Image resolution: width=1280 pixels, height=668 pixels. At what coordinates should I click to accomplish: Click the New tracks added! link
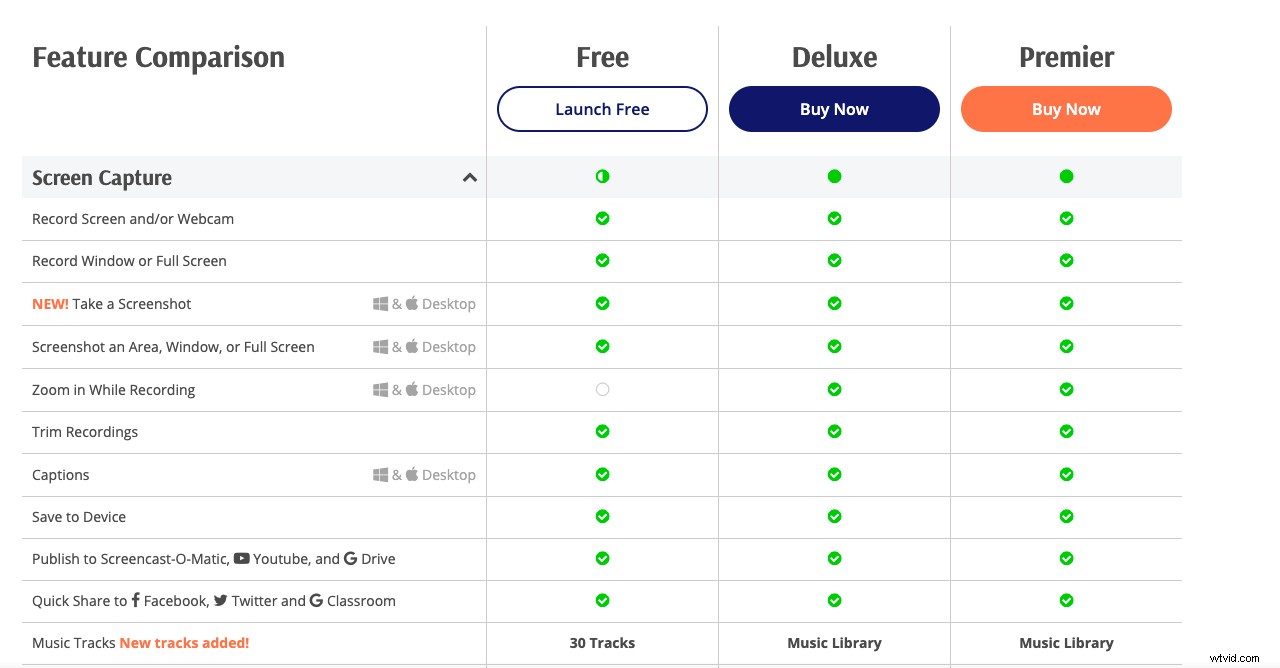tap(184, 643)
